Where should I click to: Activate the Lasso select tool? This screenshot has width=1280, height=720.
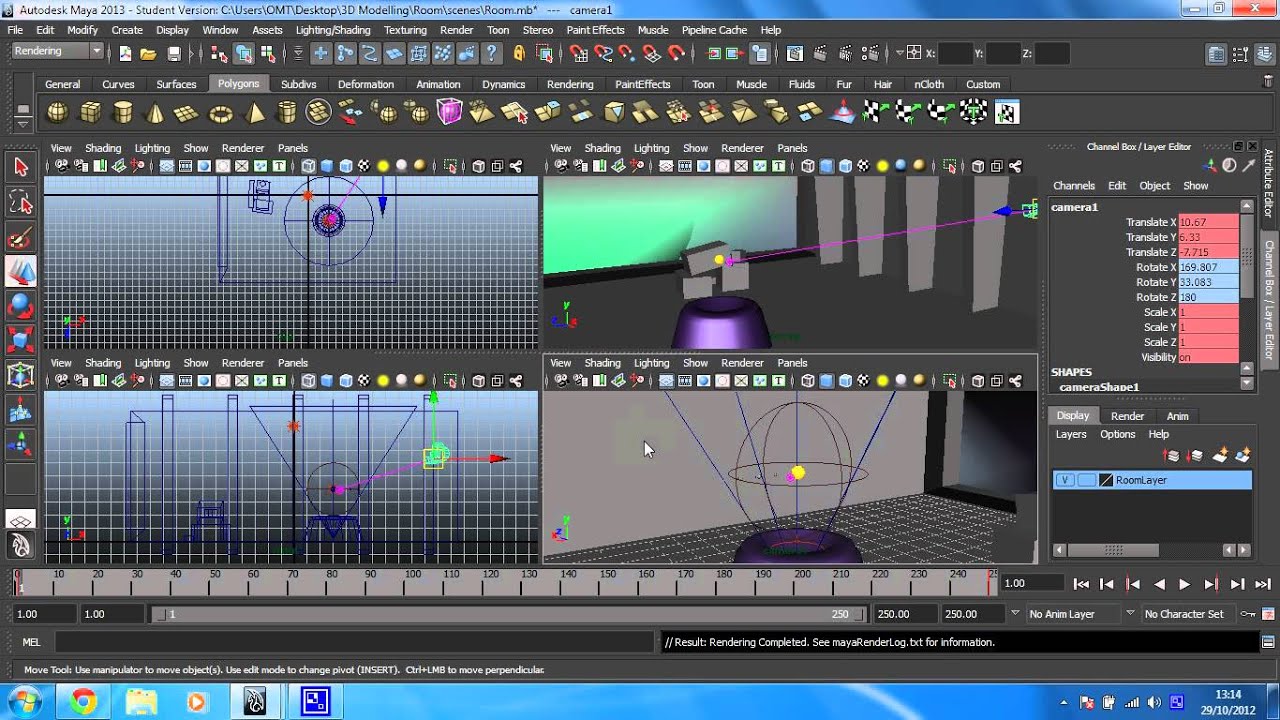click(x=21, y=203)
